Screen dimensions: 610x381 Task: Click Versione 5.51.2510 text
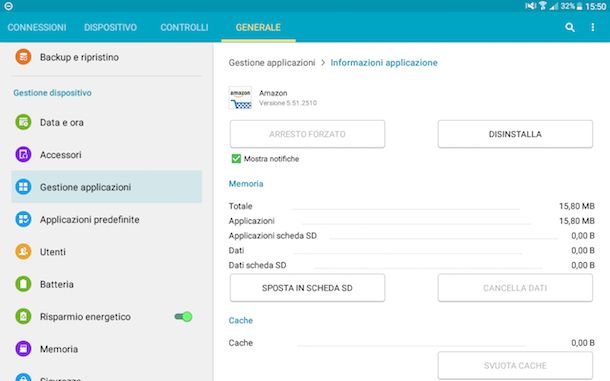tap(288, 103)
